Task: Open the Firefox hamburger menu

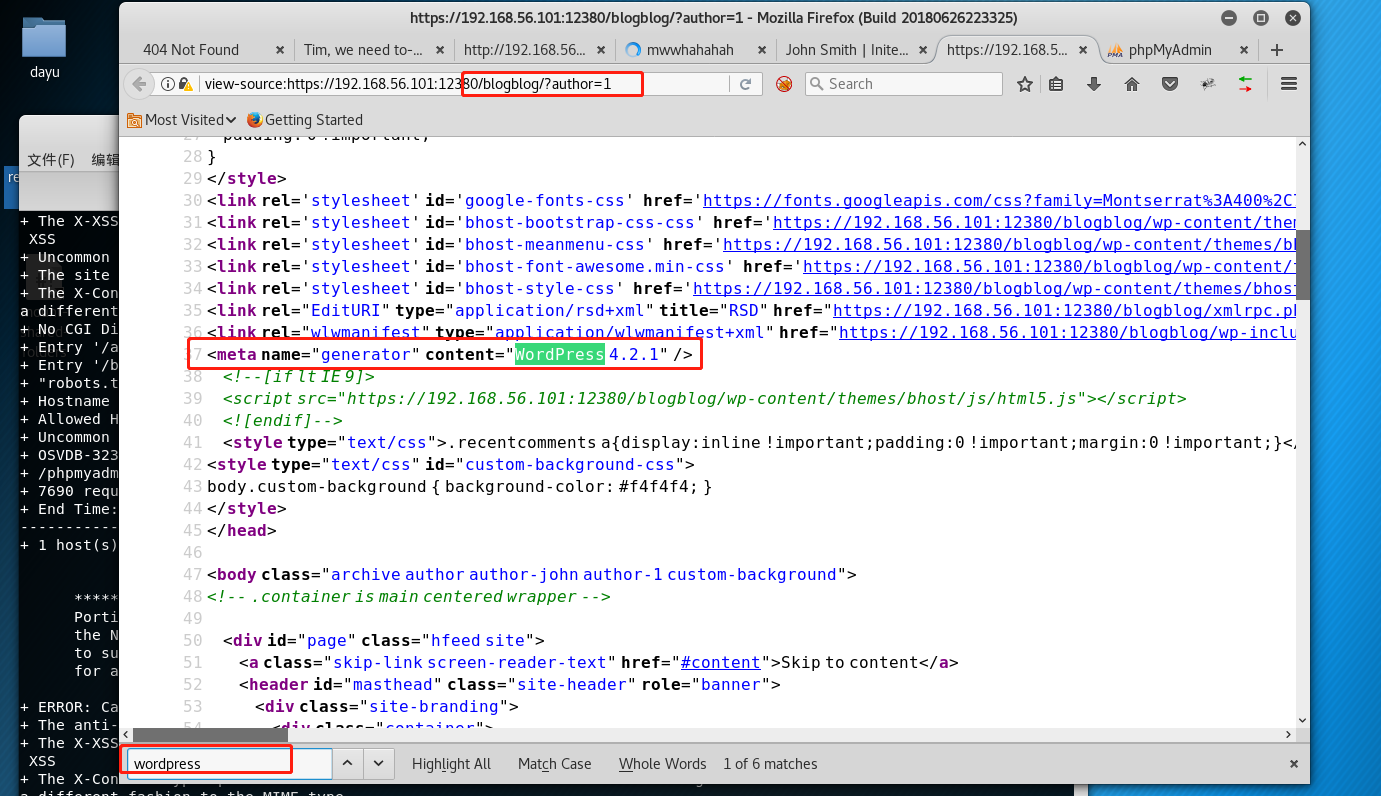Action: [1289, 84]
